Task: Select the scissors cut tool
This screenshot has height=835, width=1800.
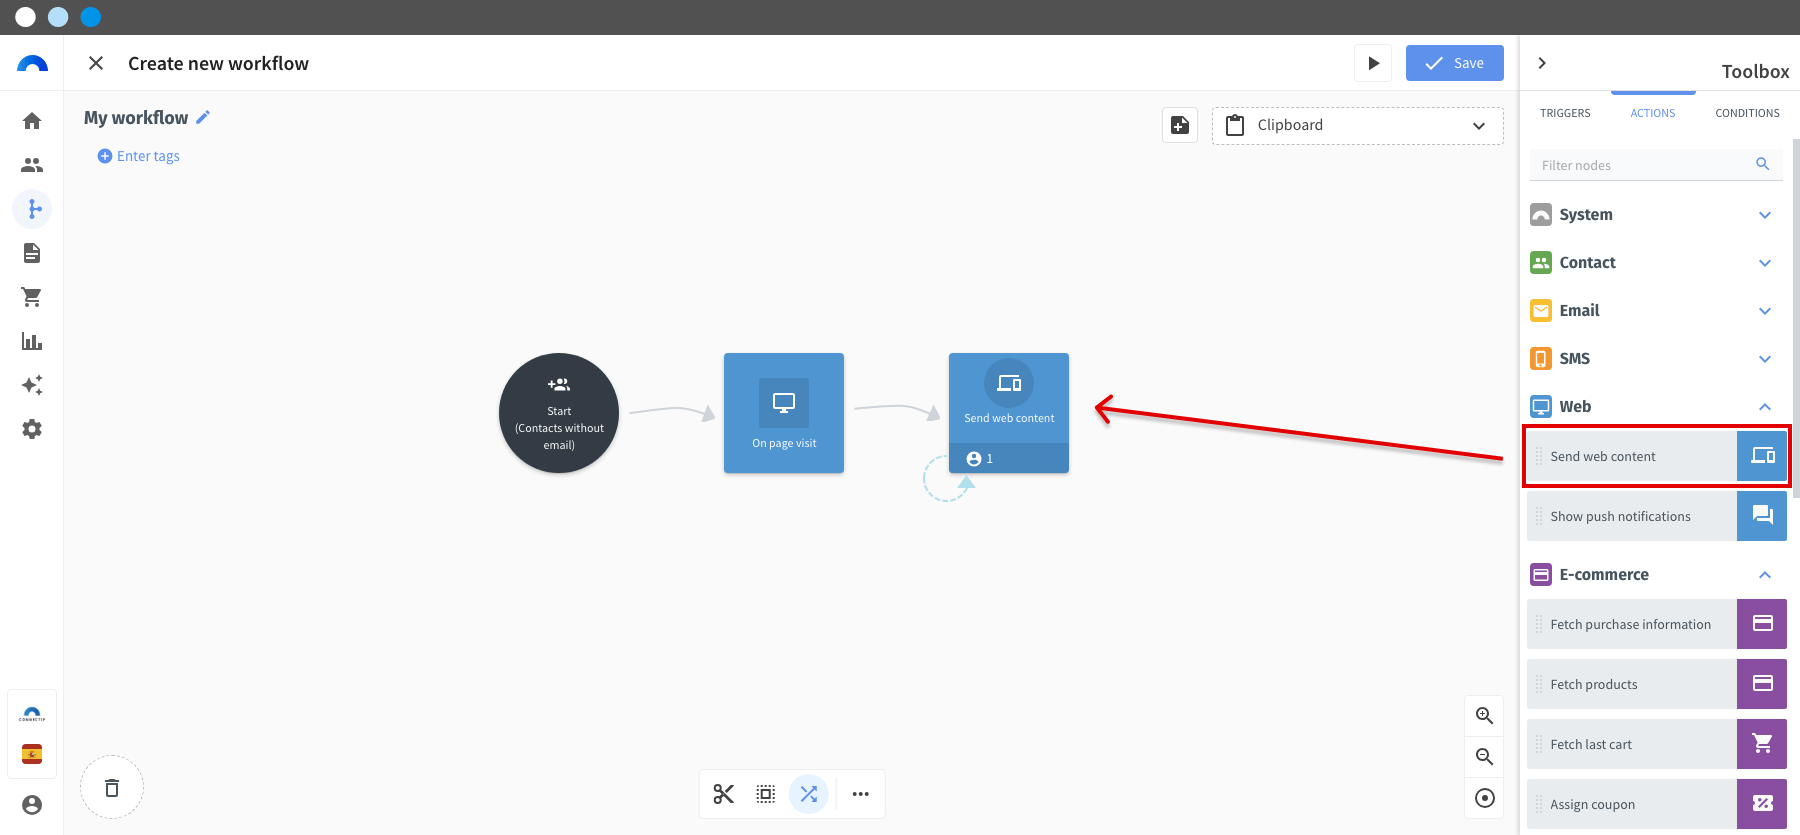Action: click(724, 794)
